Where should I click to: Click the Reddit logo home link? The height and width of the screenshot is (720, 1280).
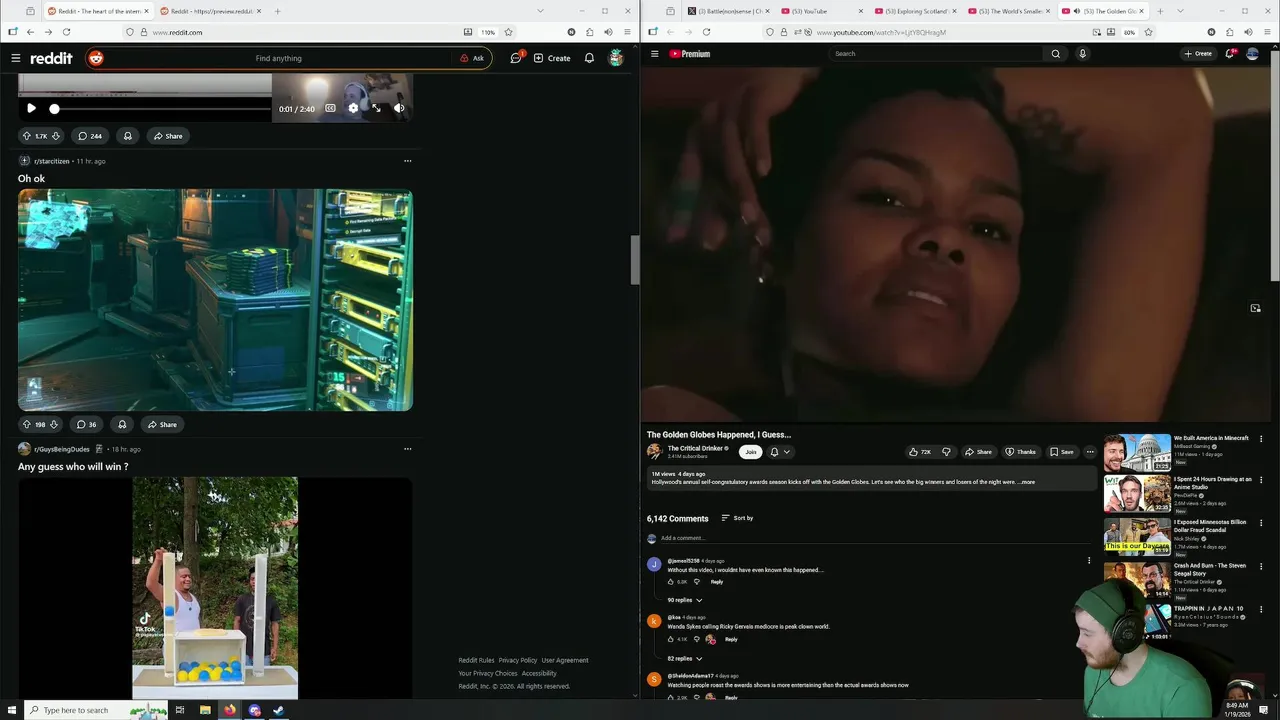[51, 58]
